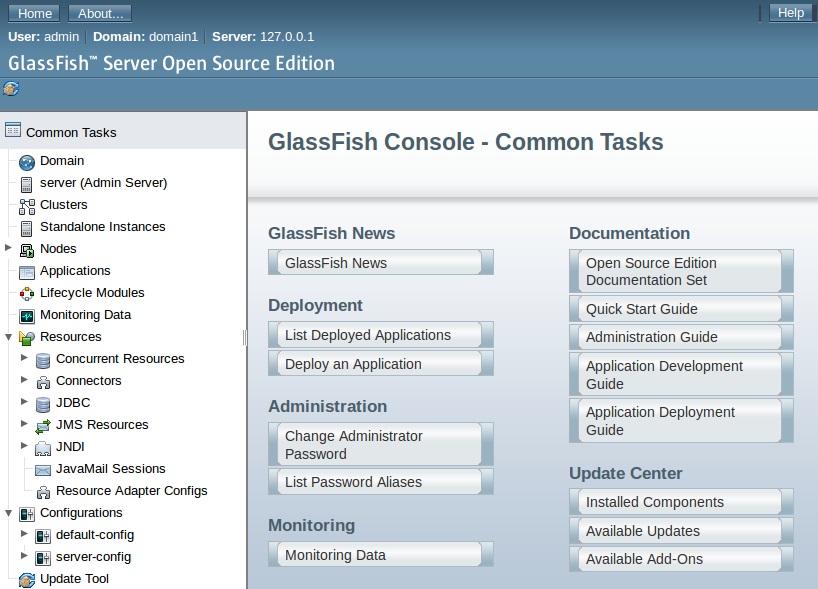The width and height of the screenshot is (818, 589).
Task: Click List Password Aliases
Action: pyautogui.click(x=381, y=482)
